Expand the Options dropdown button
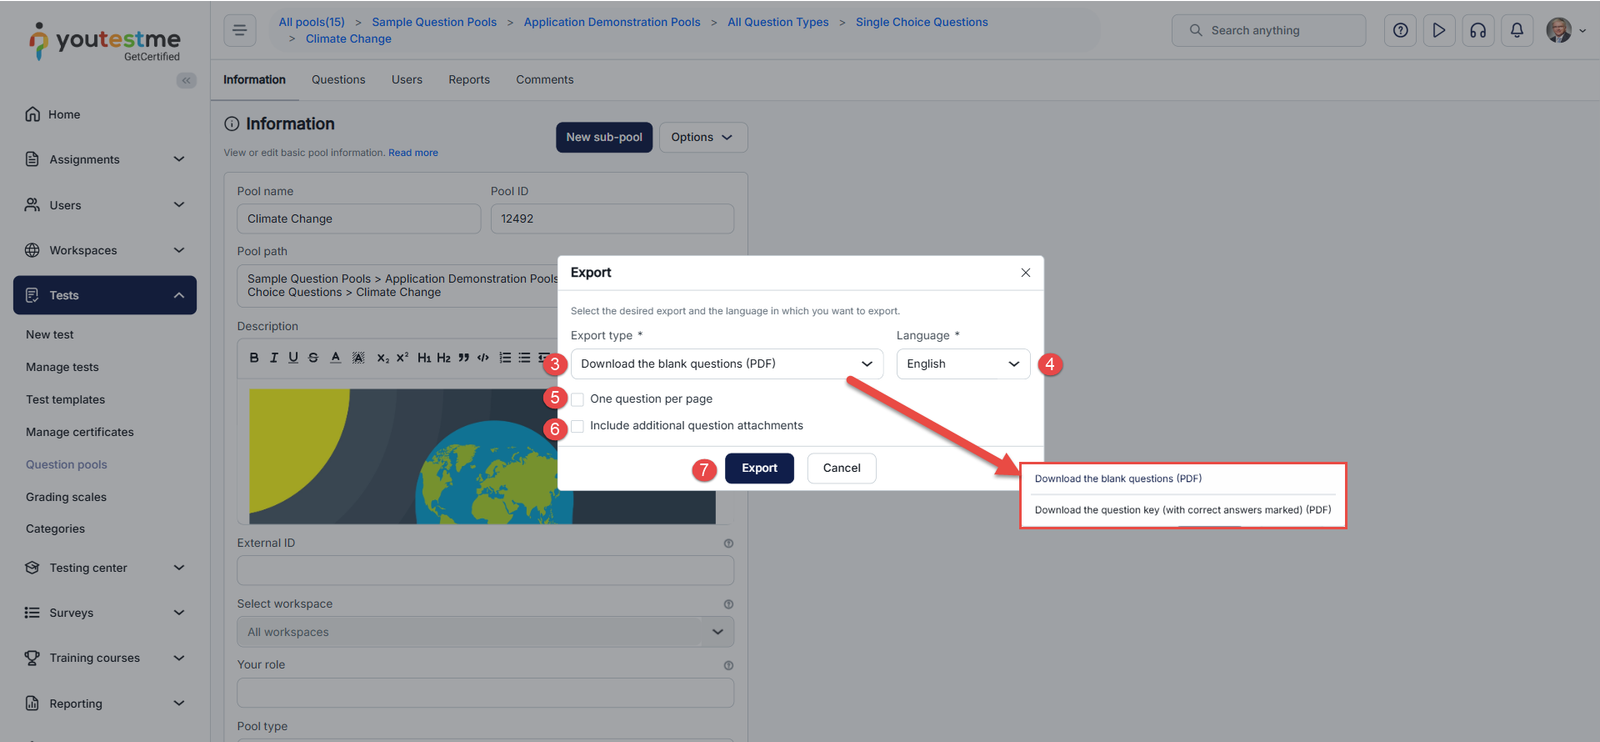1600x742 pixels. click(702, 138)
